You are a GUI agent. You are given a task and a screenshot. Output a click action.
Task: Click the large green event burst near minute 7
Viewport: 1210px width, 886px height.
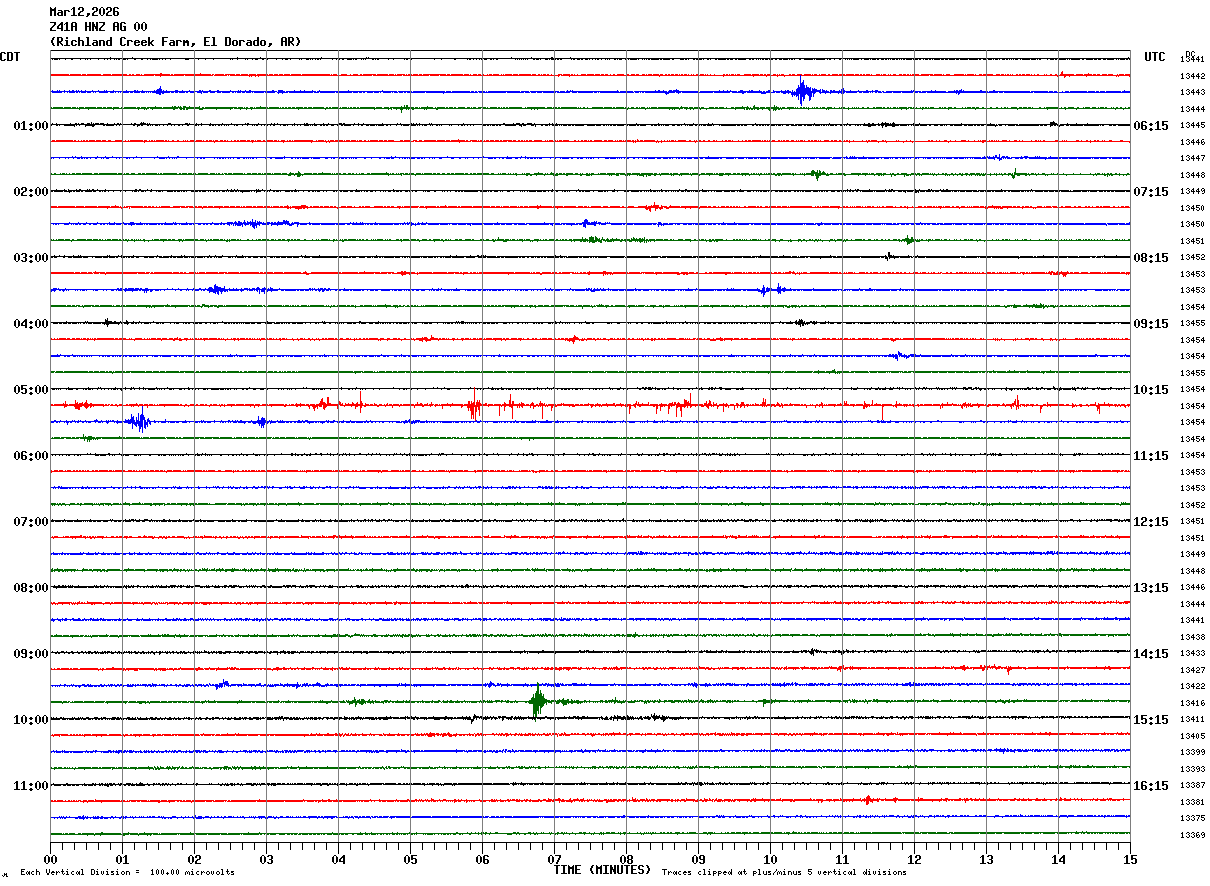click(538, 702)
